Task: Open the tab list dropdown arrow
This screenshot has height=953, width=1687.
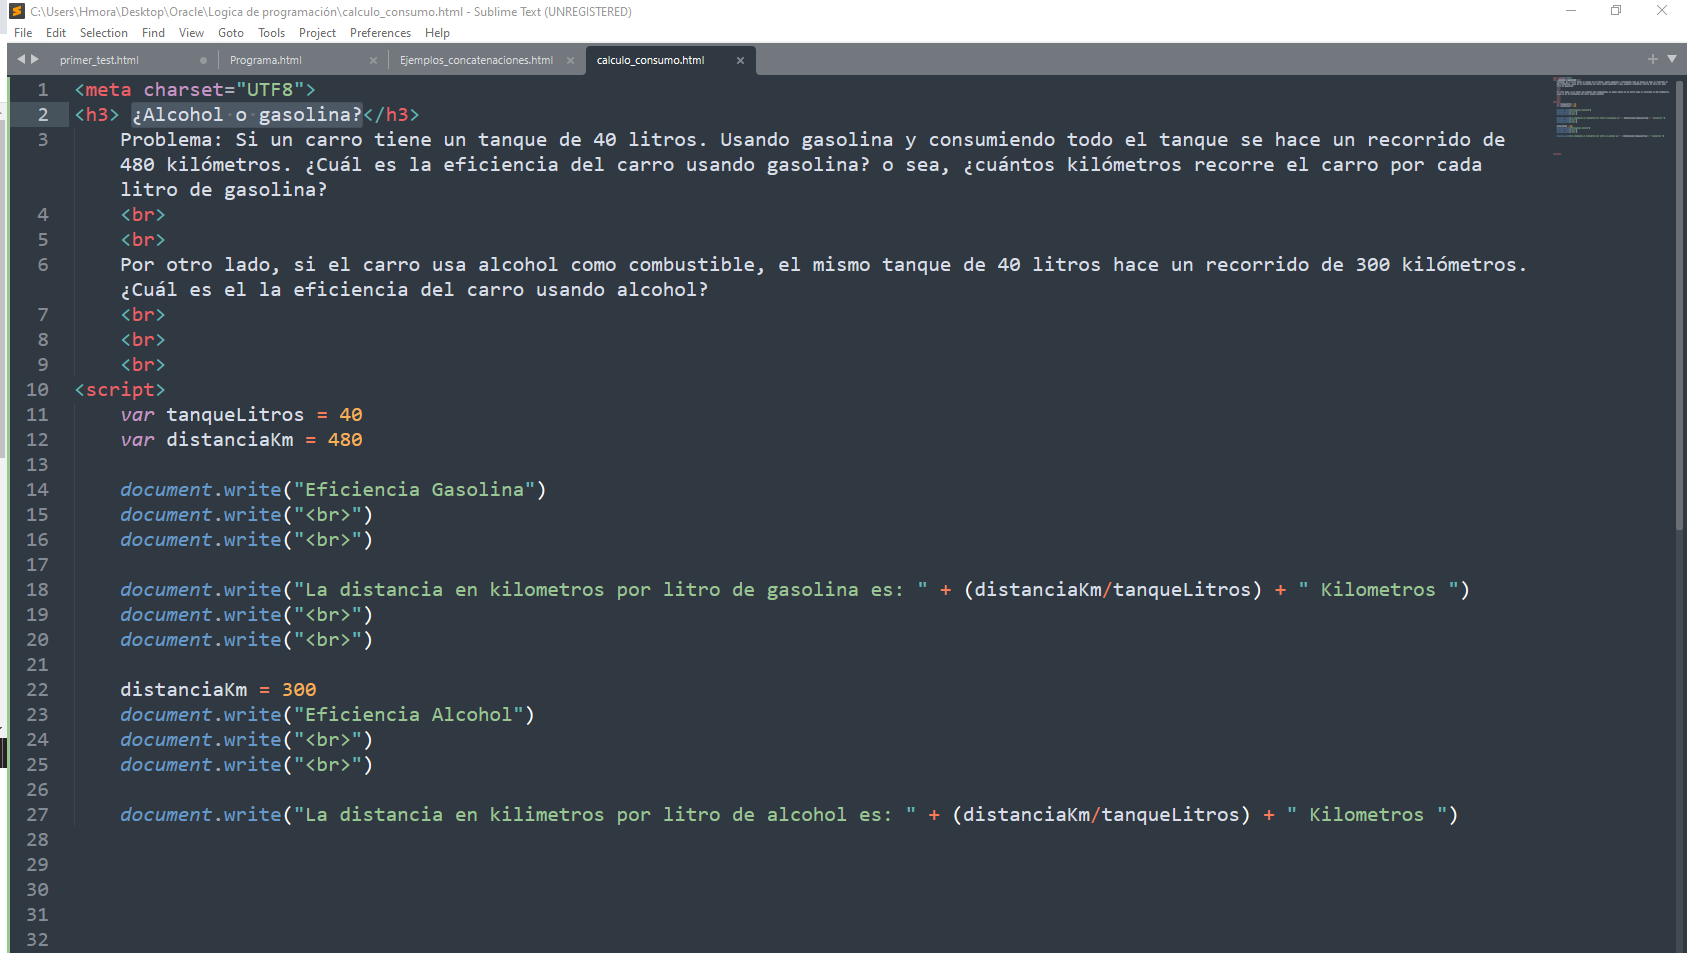Action: click(x=1672, y=59)
